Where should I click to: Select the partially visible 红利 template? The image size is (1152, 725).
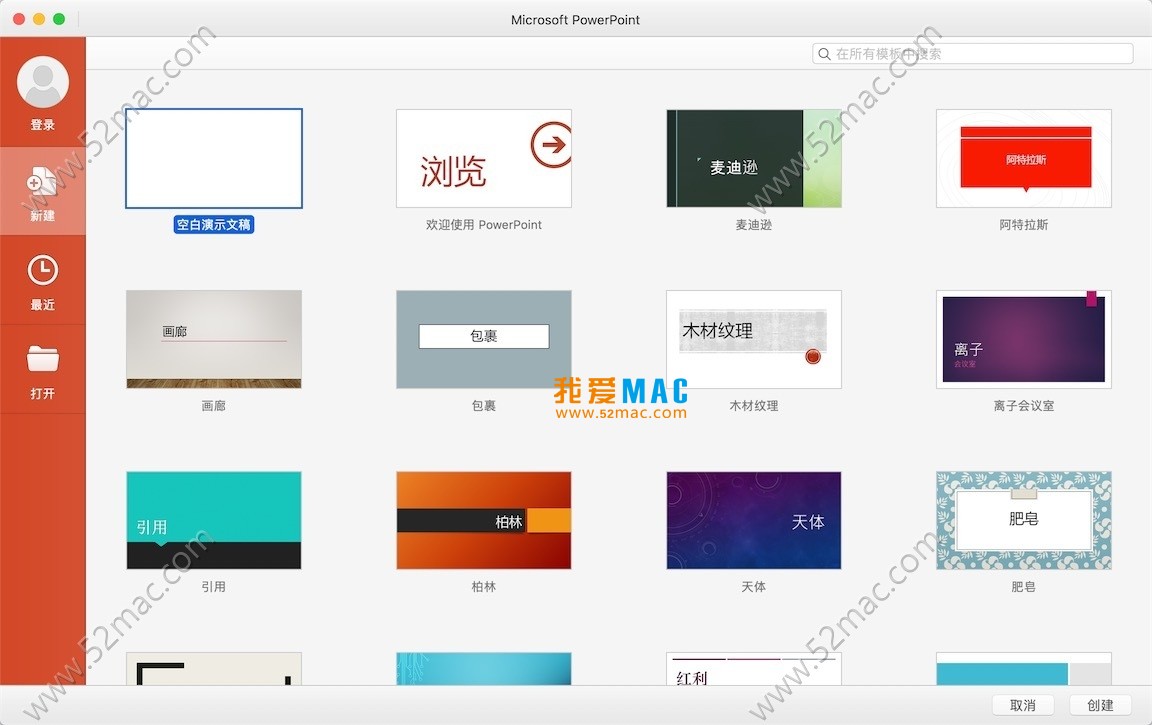click(x=754, y=668)
